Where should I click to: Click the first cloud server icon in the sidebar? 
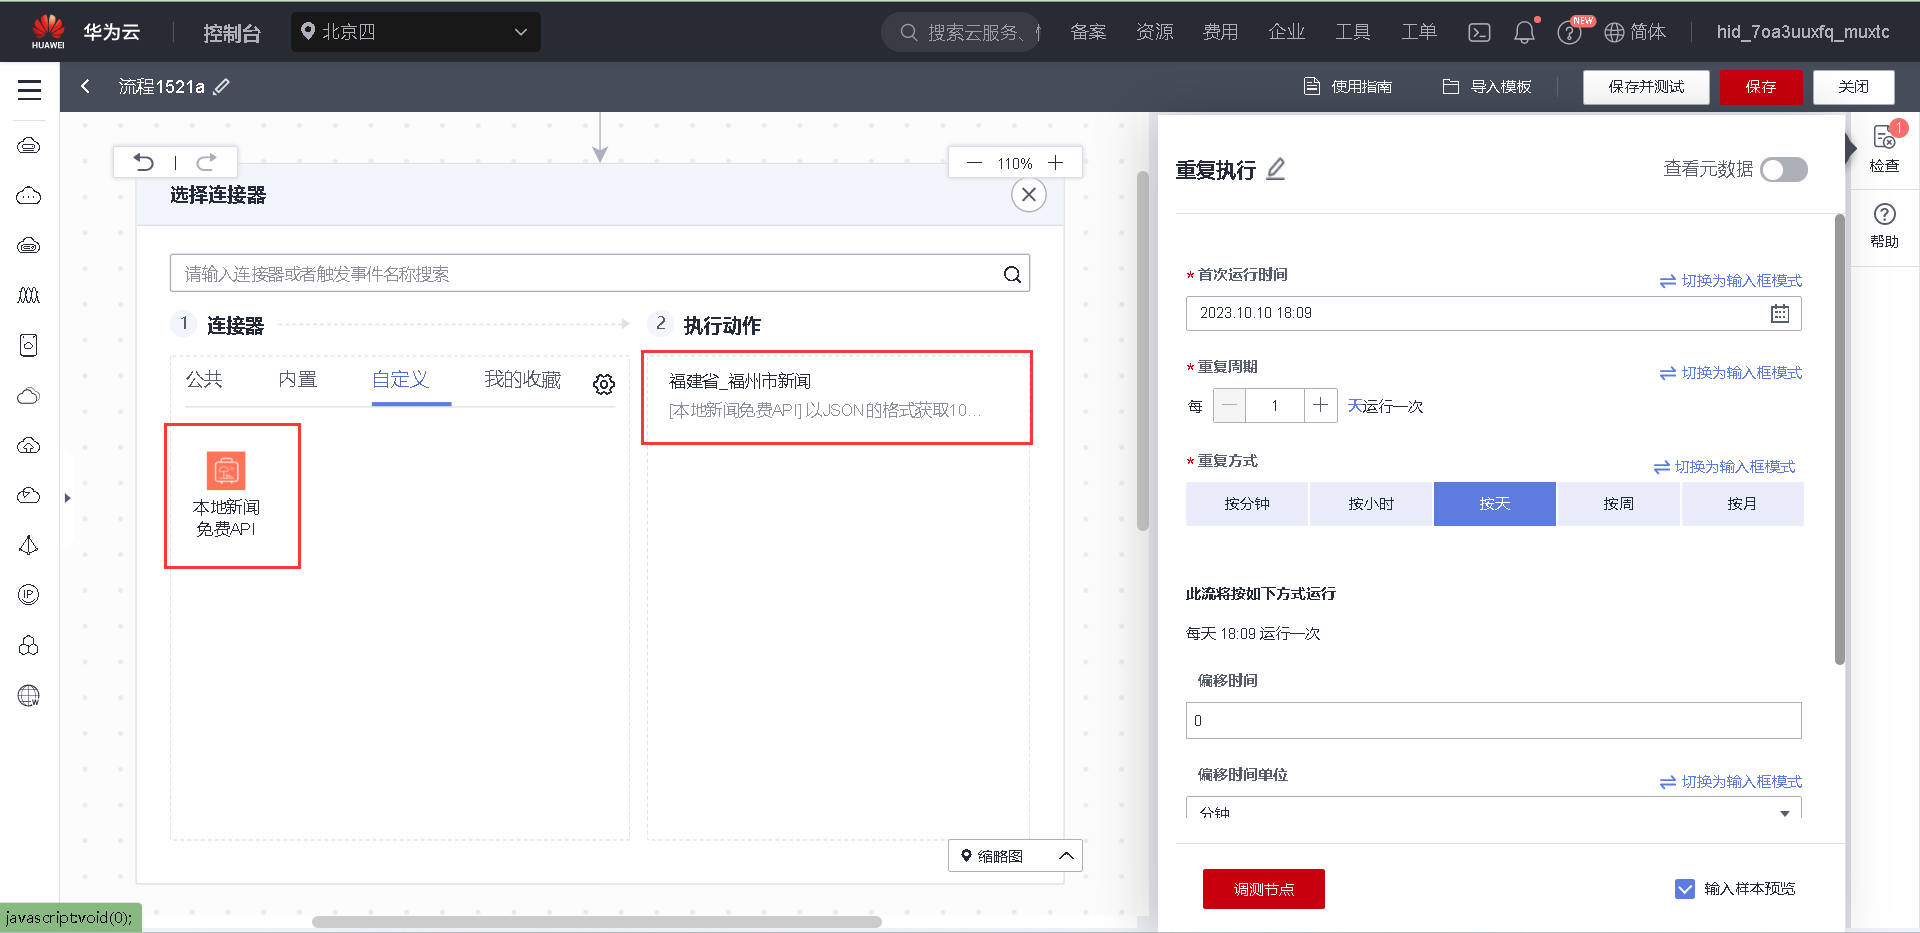coord(29,145)
